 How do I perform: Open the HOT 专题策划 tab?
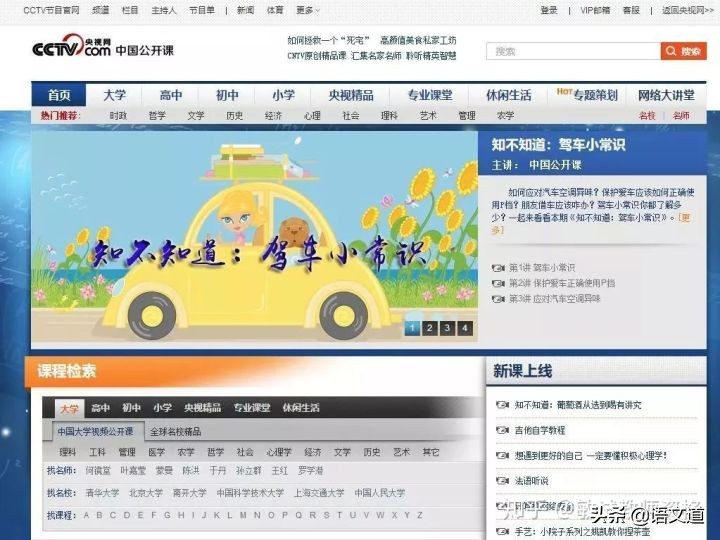(587, 95)
